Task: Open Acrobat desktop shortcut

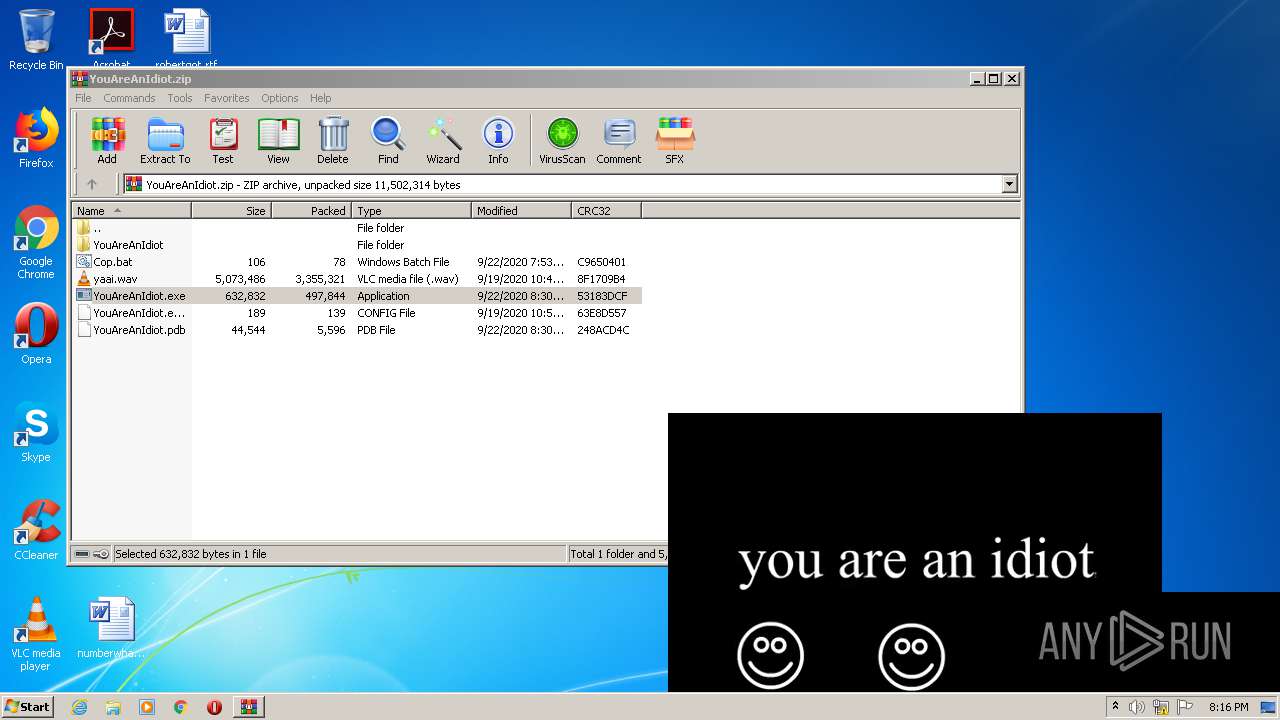Action: (x=111, y=38)
